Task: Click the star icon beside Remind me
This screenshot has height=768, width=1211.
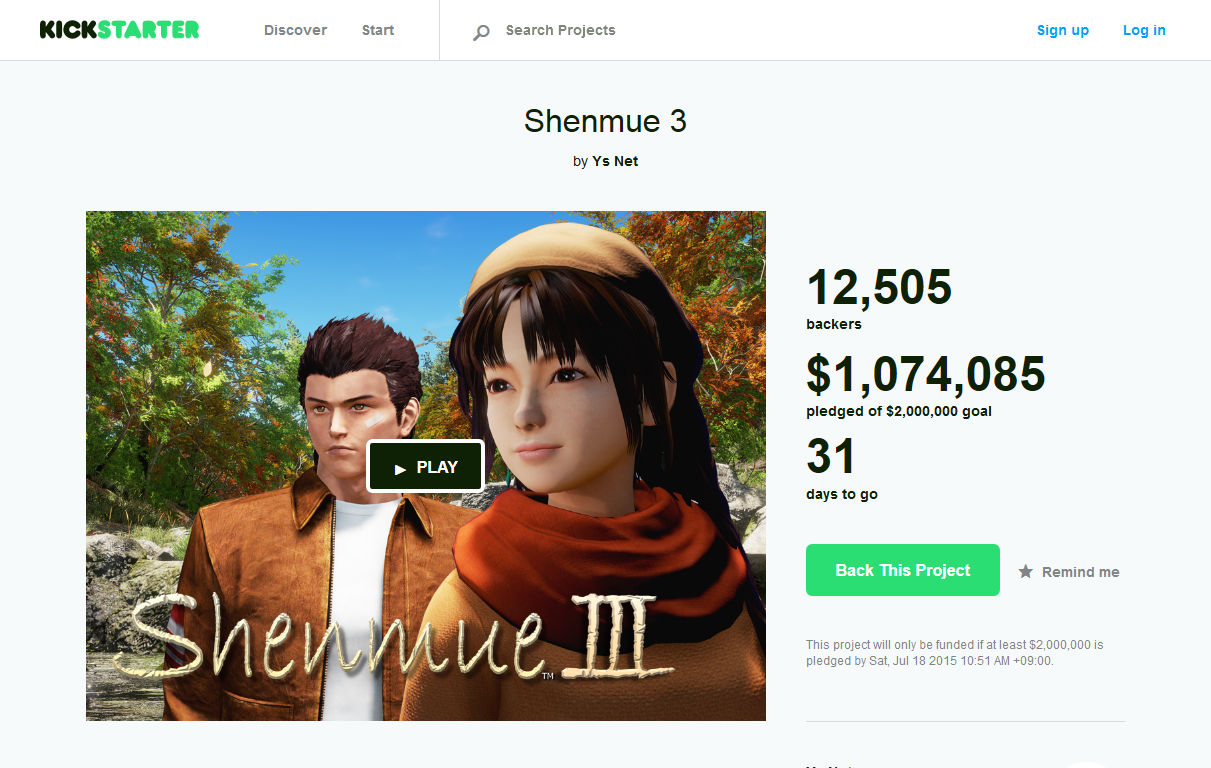Action: click(x=1025, y=572)
